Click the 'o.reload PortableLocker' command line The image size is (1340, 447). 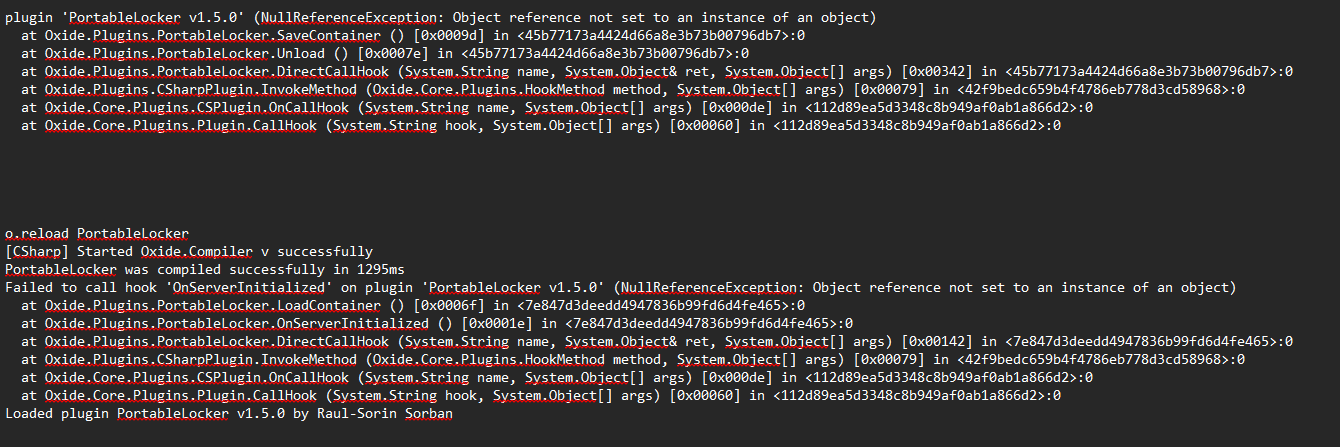(x=96, y=234)
